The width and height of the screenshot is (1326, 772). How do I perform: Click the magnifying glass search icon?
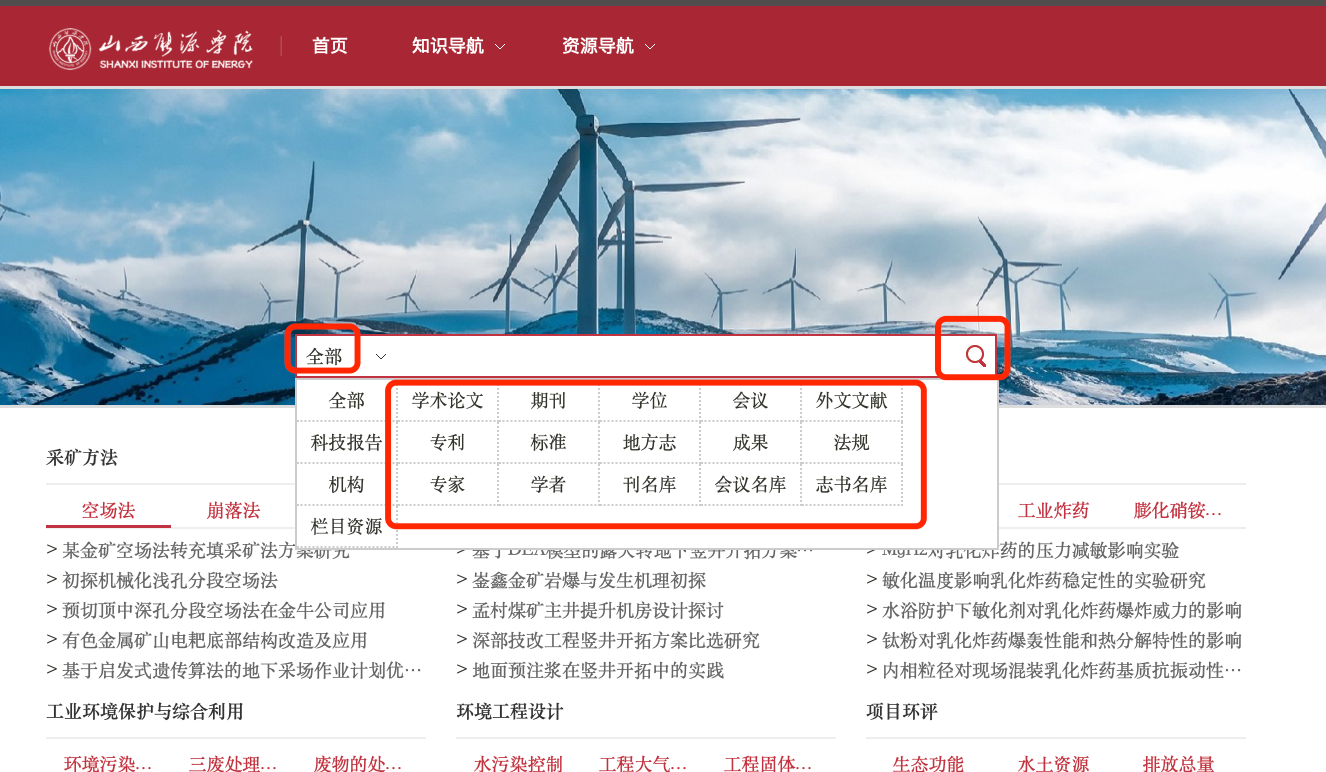974,355
